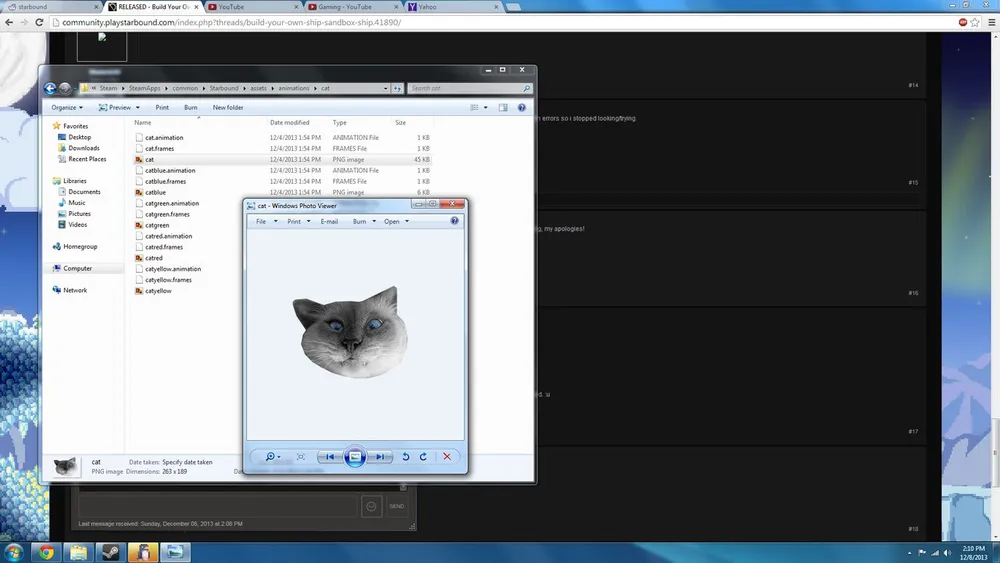
Task: Open the Steam icon on taskbar
Action: [111, 551]
